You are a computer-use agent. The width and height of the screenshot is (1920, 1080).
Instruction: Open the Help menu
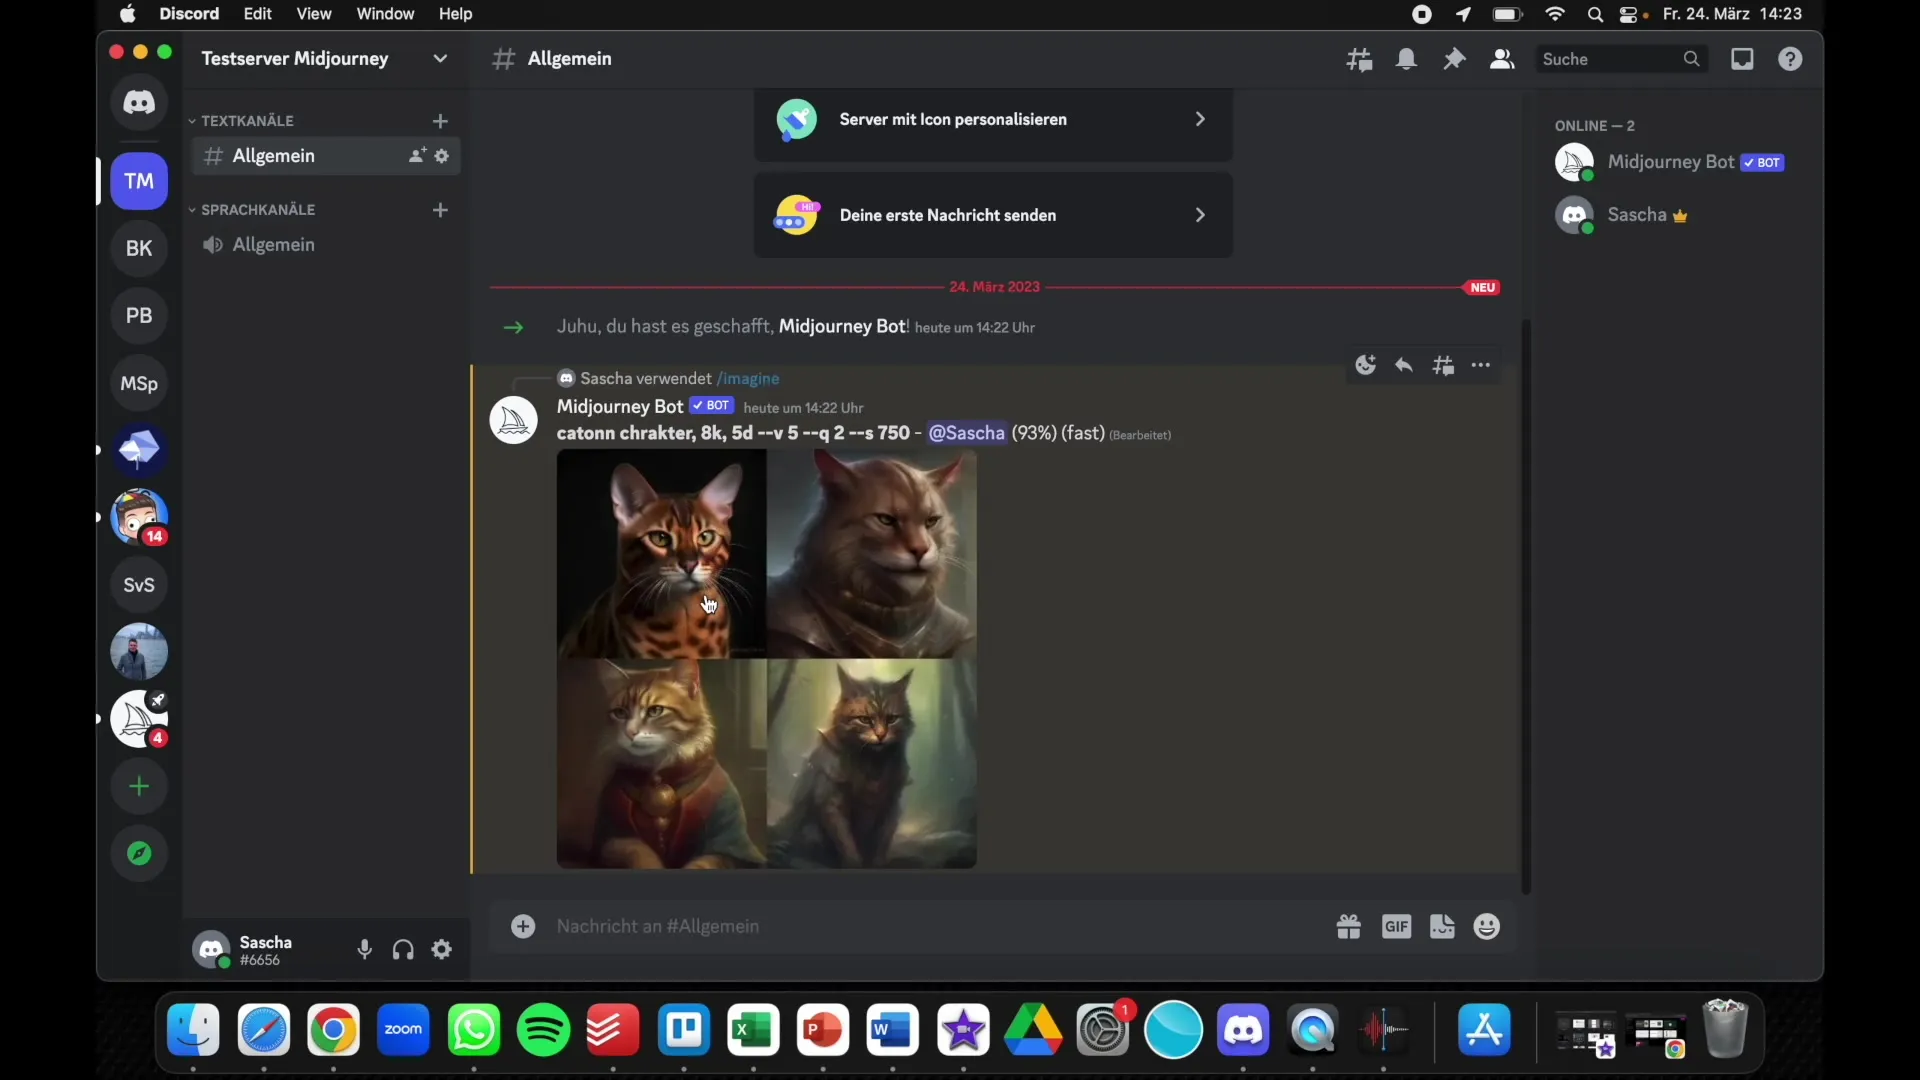pos(455,14)
